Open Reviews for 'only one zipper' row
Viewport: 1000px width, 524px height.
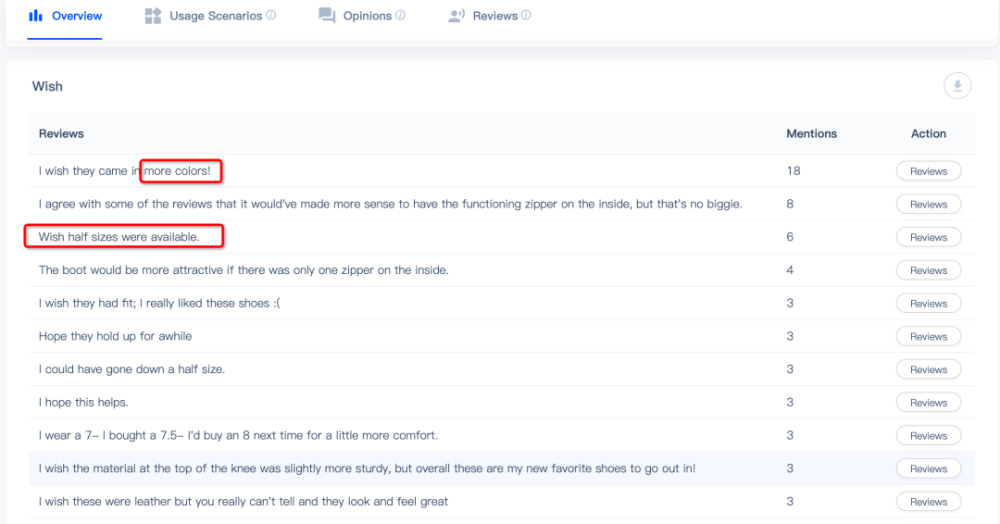tap(928, 270)
